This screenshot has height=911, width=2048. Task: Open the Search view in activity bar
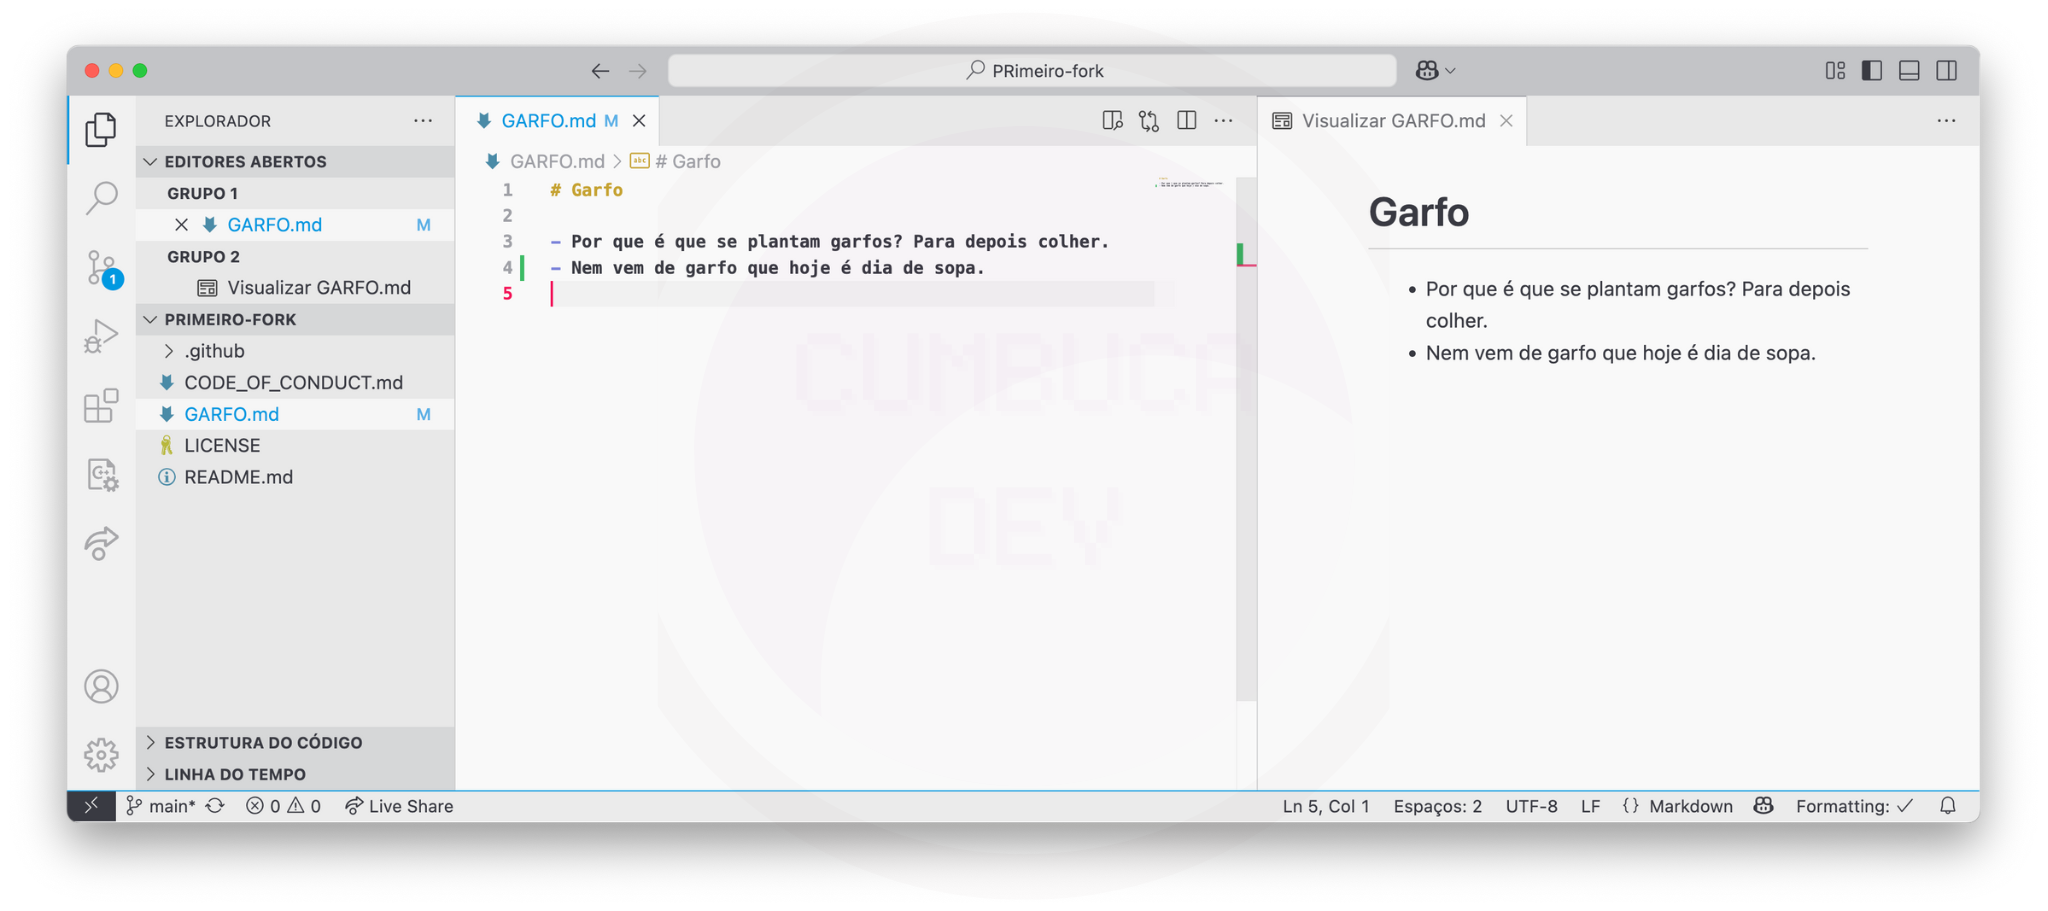101,198
